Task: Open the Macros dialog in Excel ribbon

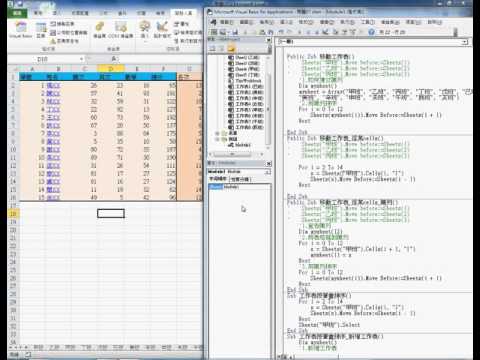Action: click(41, 30)
